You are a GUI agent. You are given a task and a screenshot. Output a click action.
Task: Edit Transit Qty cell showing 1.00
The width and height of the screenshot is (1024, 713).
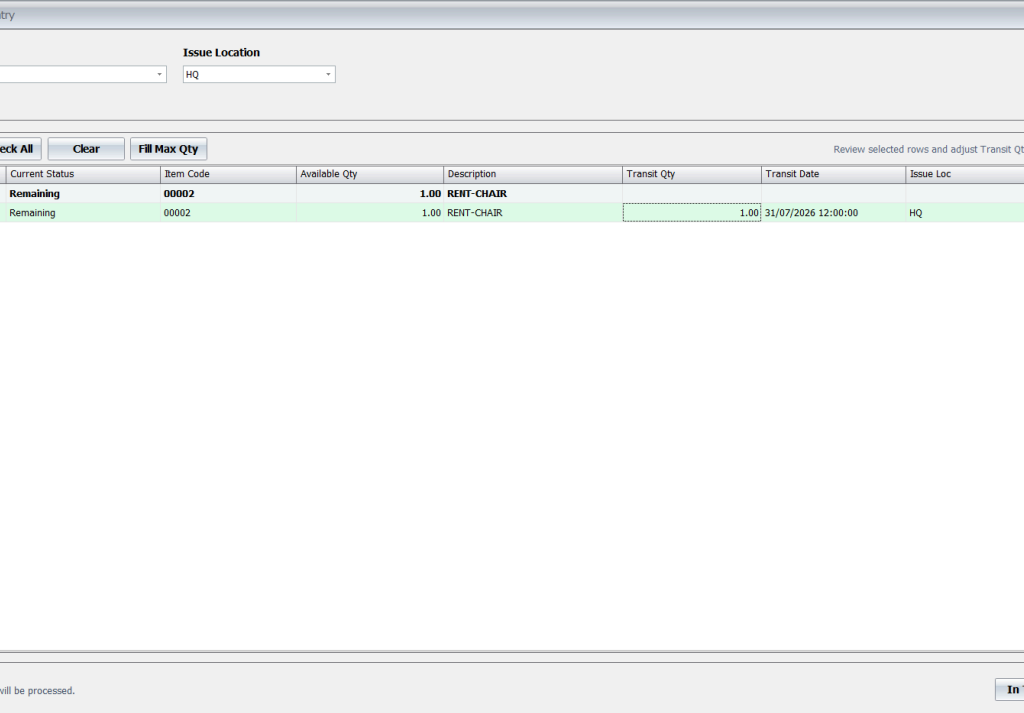pos(692,212)
